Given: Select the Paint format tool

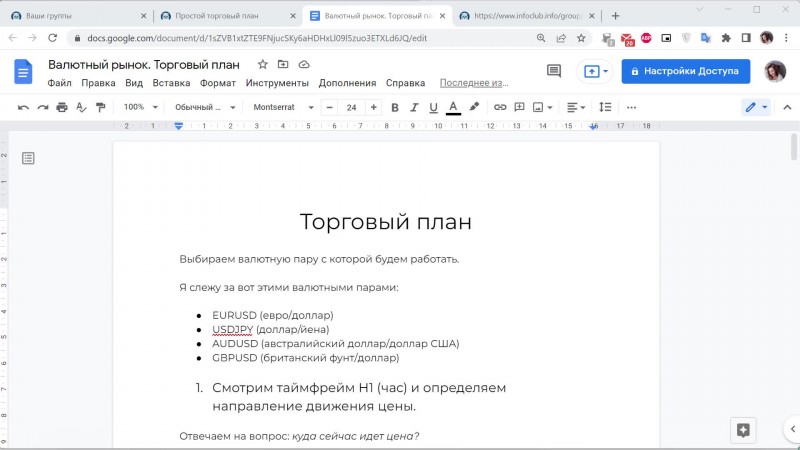Looking at the screenshot, I should click(101, 107).
